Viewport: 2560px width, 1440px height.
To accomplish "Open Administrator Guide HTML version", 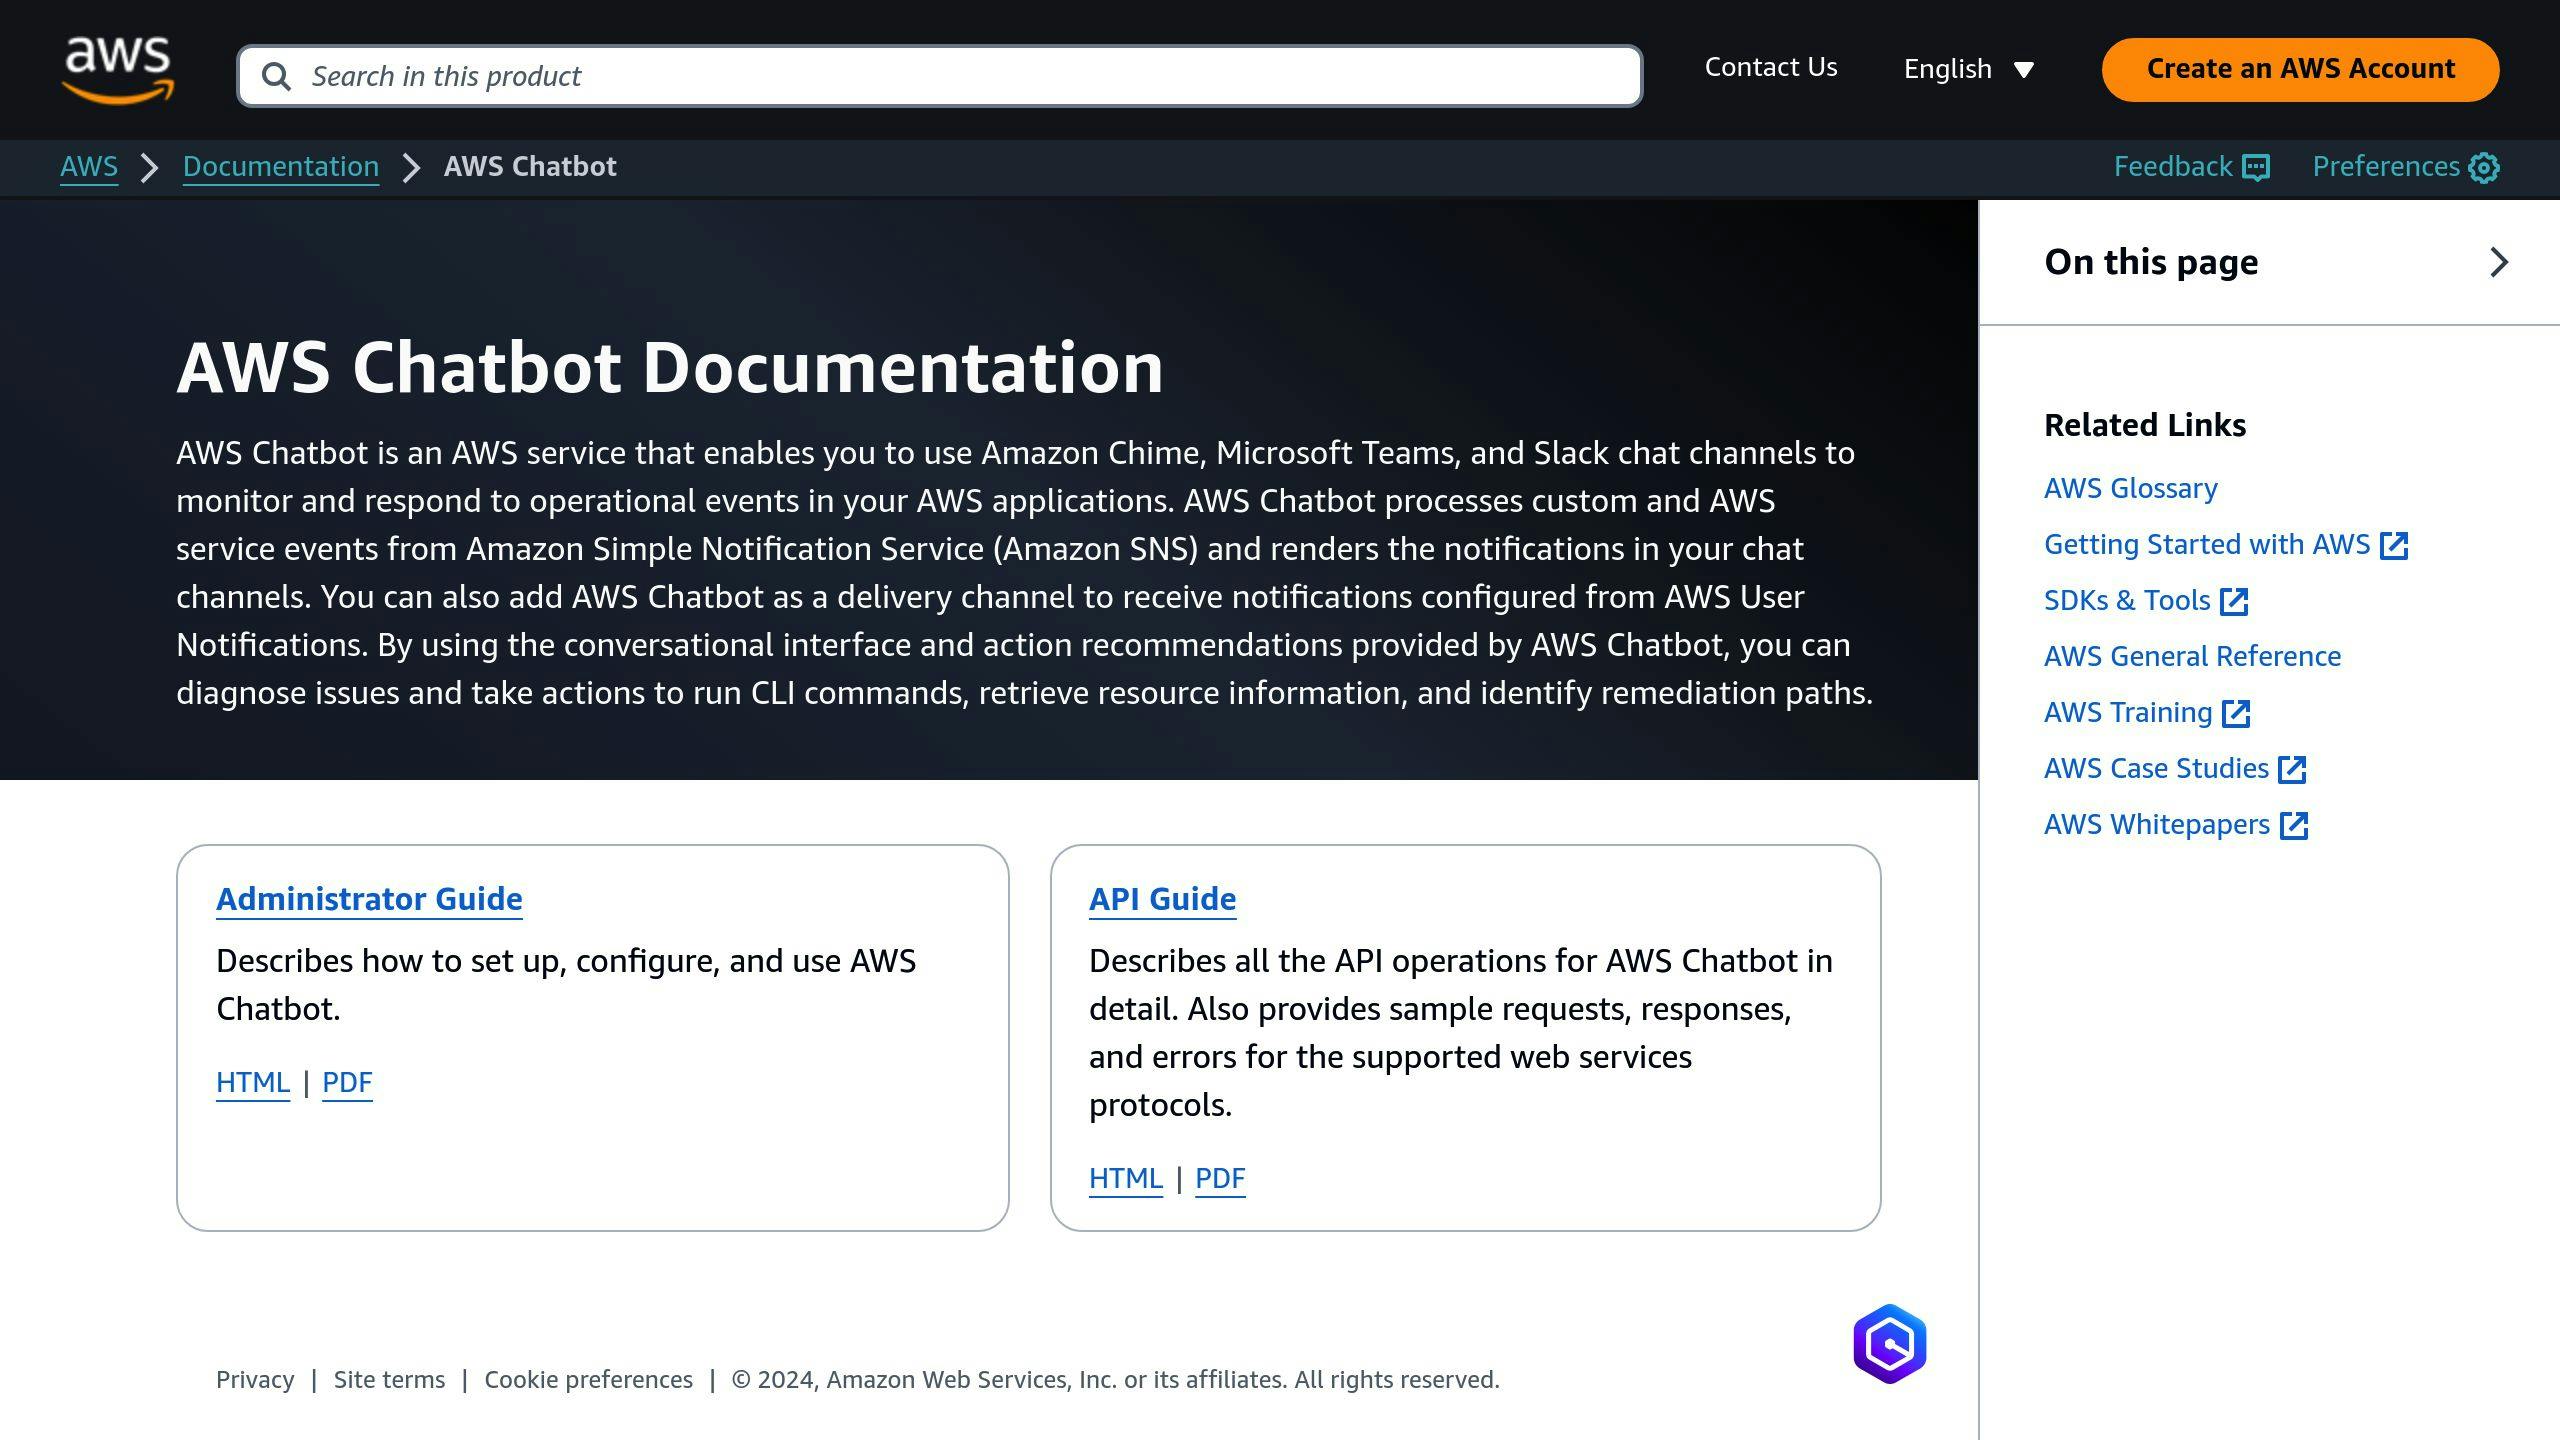I will [253, 1082].
